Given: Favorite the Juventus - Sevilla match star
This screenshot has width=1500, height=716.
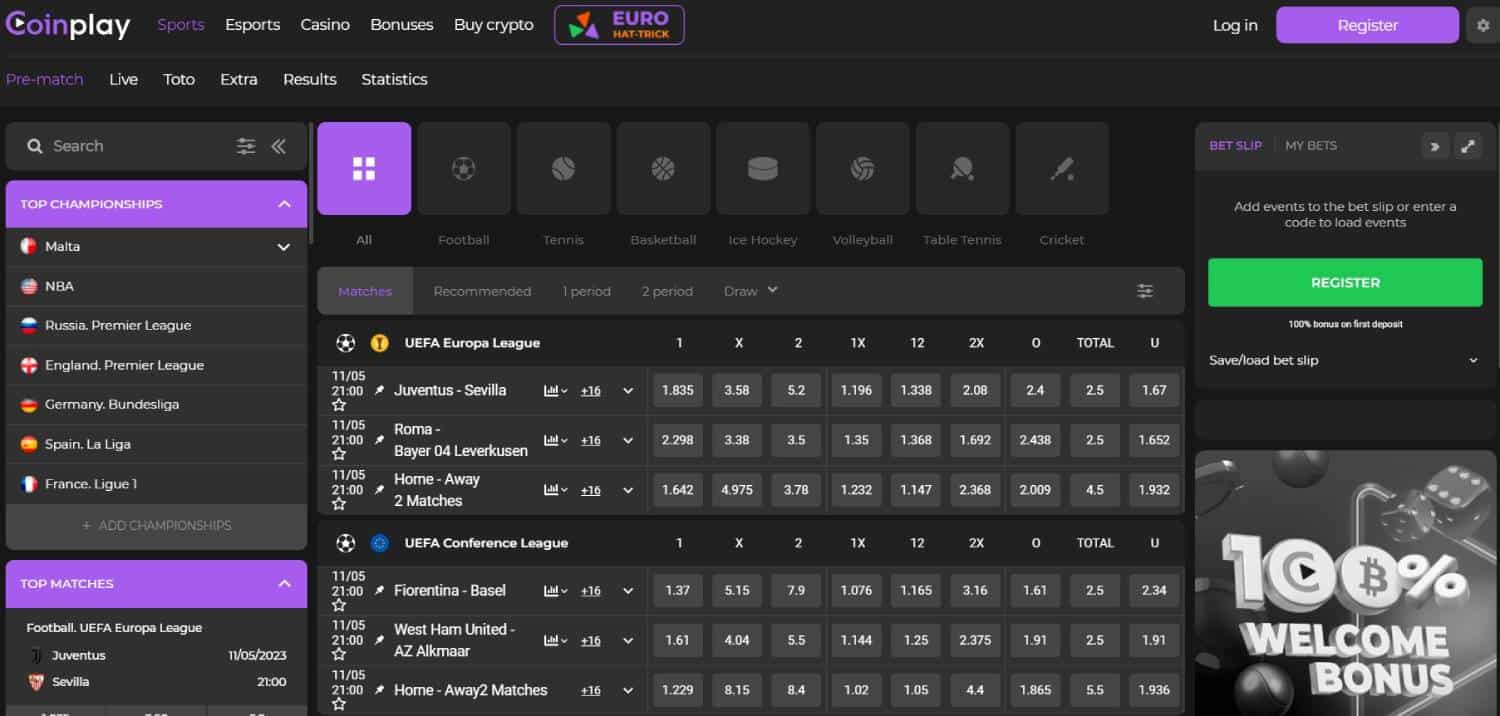Looking at the screenshot, I should point(339,406).
